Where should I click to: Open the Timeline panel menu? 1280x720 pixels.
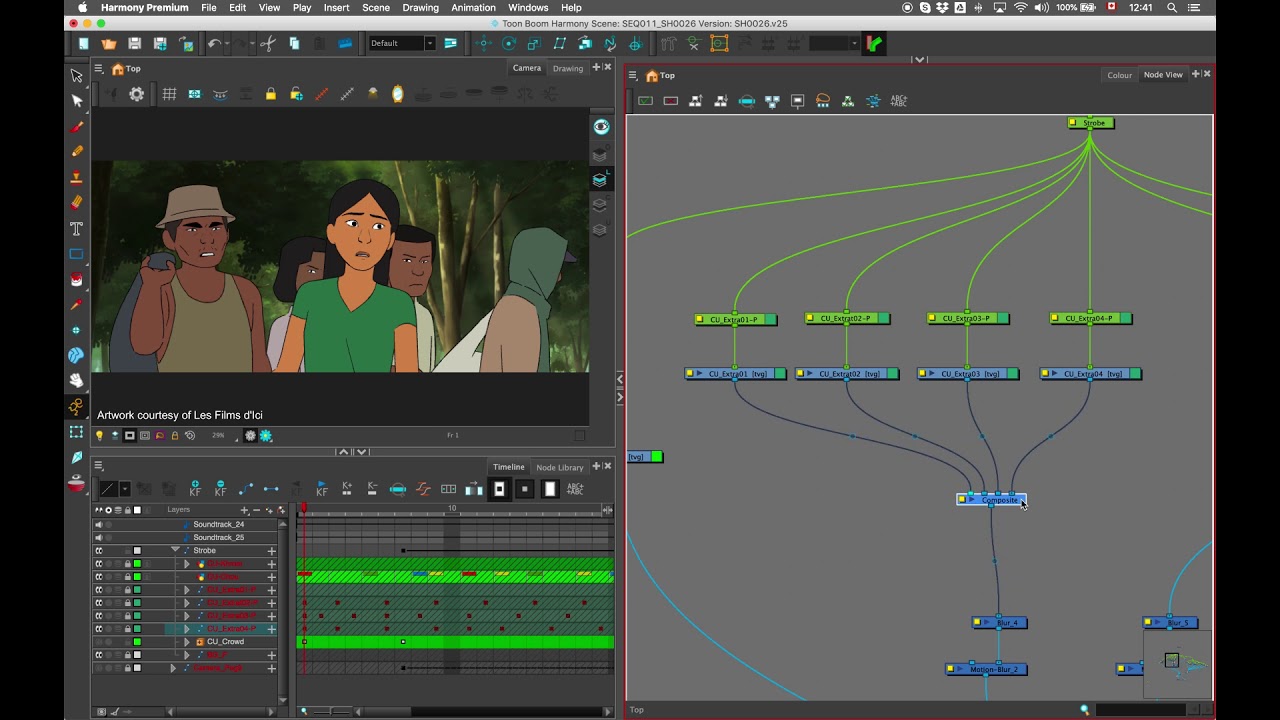pyautogui.click(x=99, y=466)
